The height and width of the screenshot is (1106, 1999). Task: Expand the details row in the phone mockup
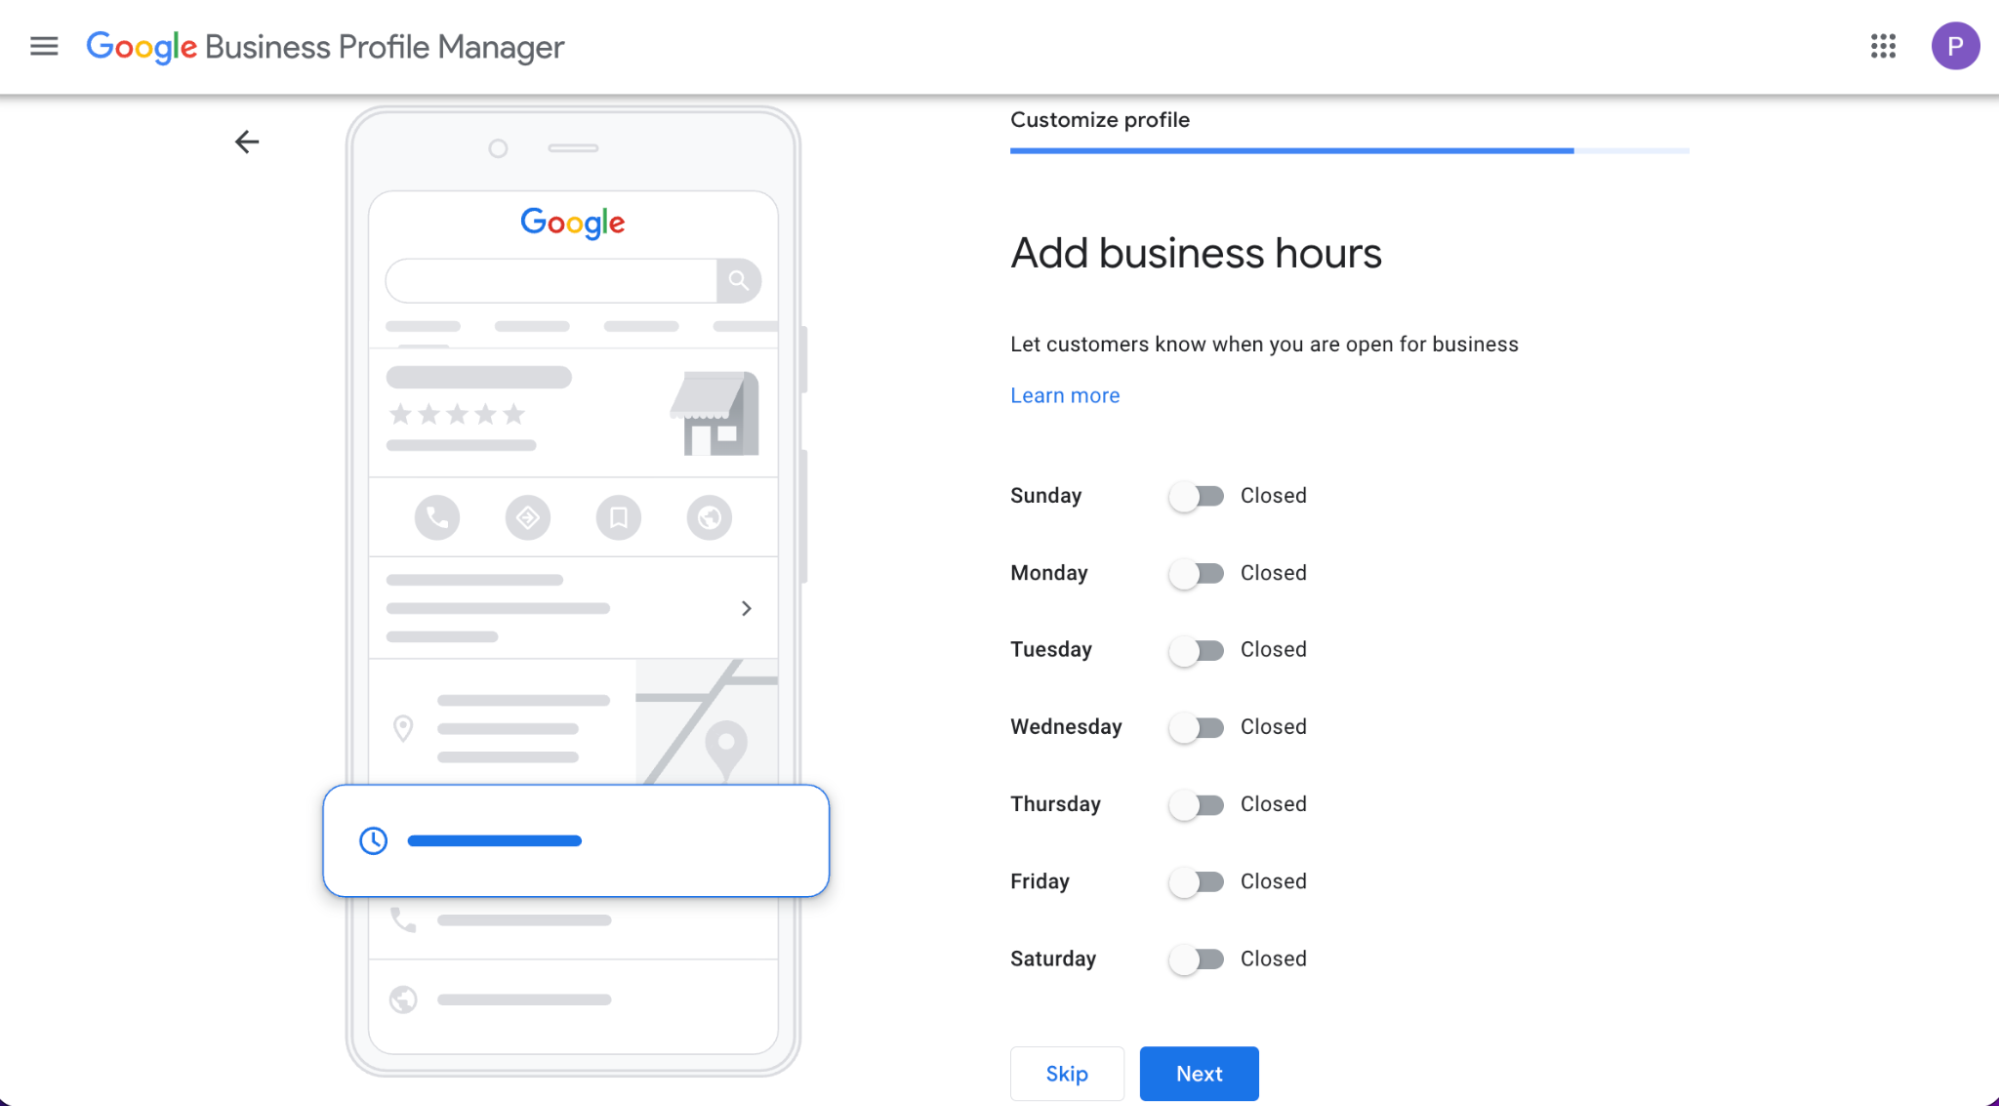746,607
